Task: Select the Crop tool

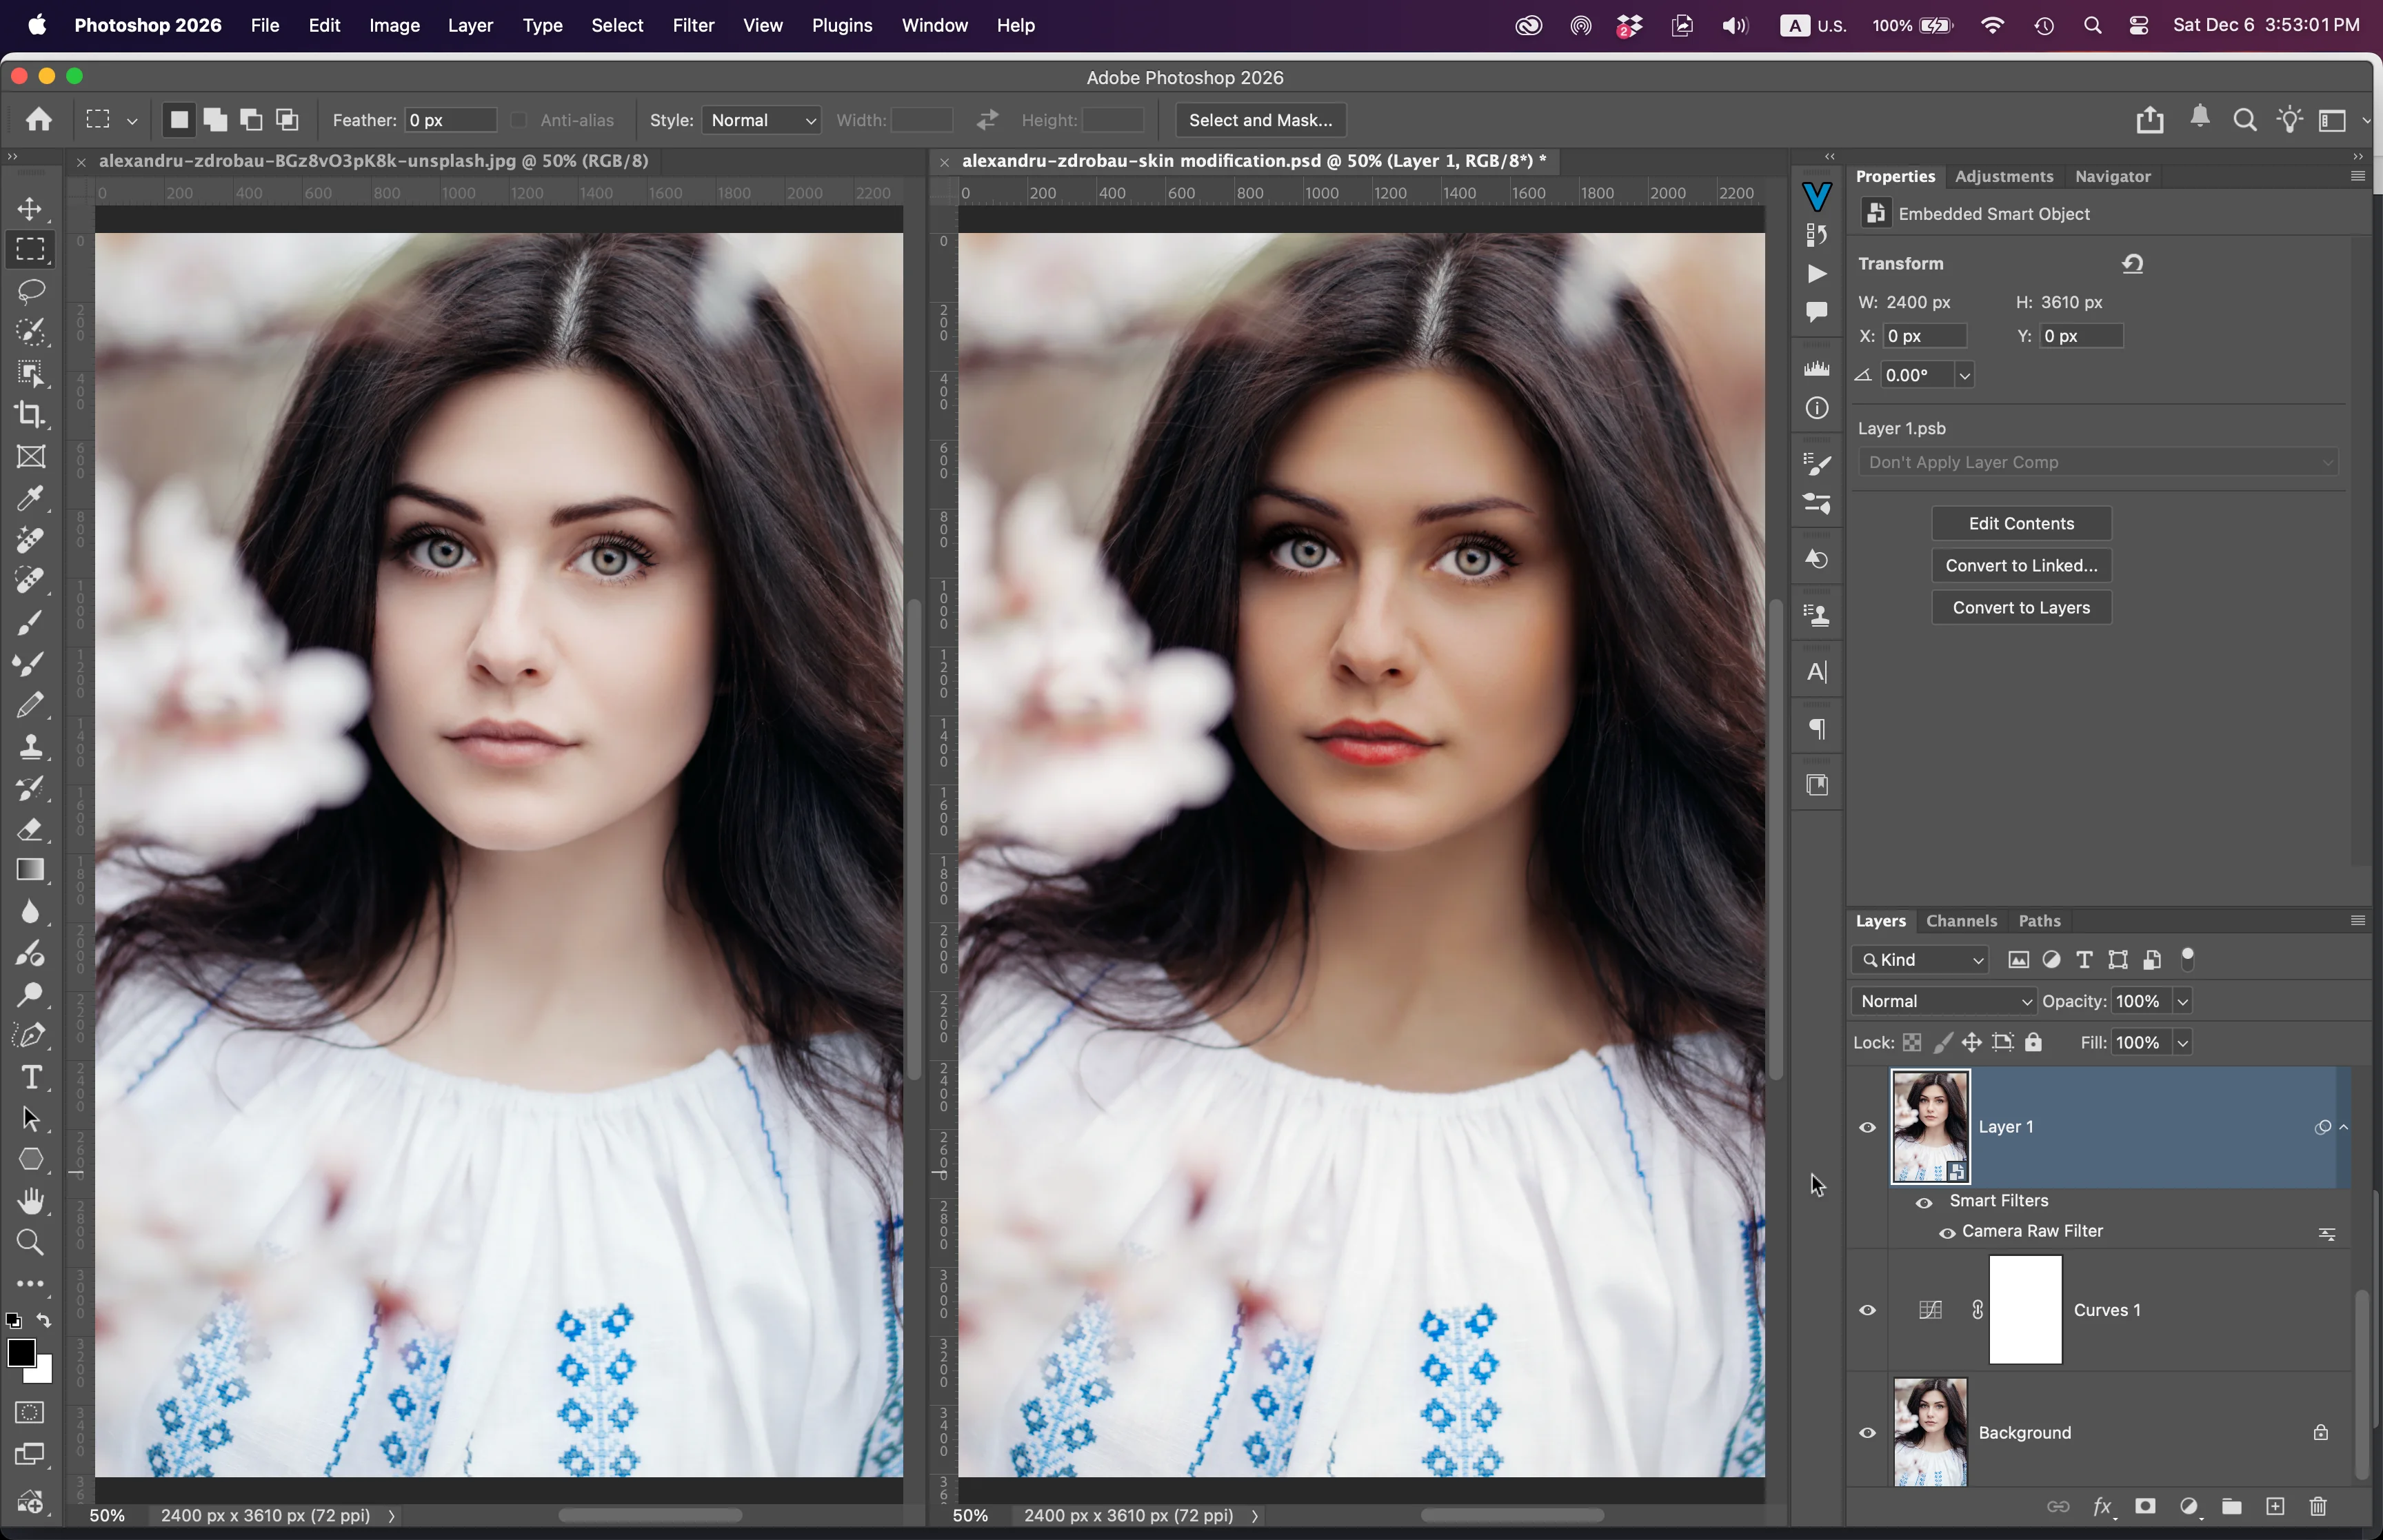Action: (x=30, y=415)
